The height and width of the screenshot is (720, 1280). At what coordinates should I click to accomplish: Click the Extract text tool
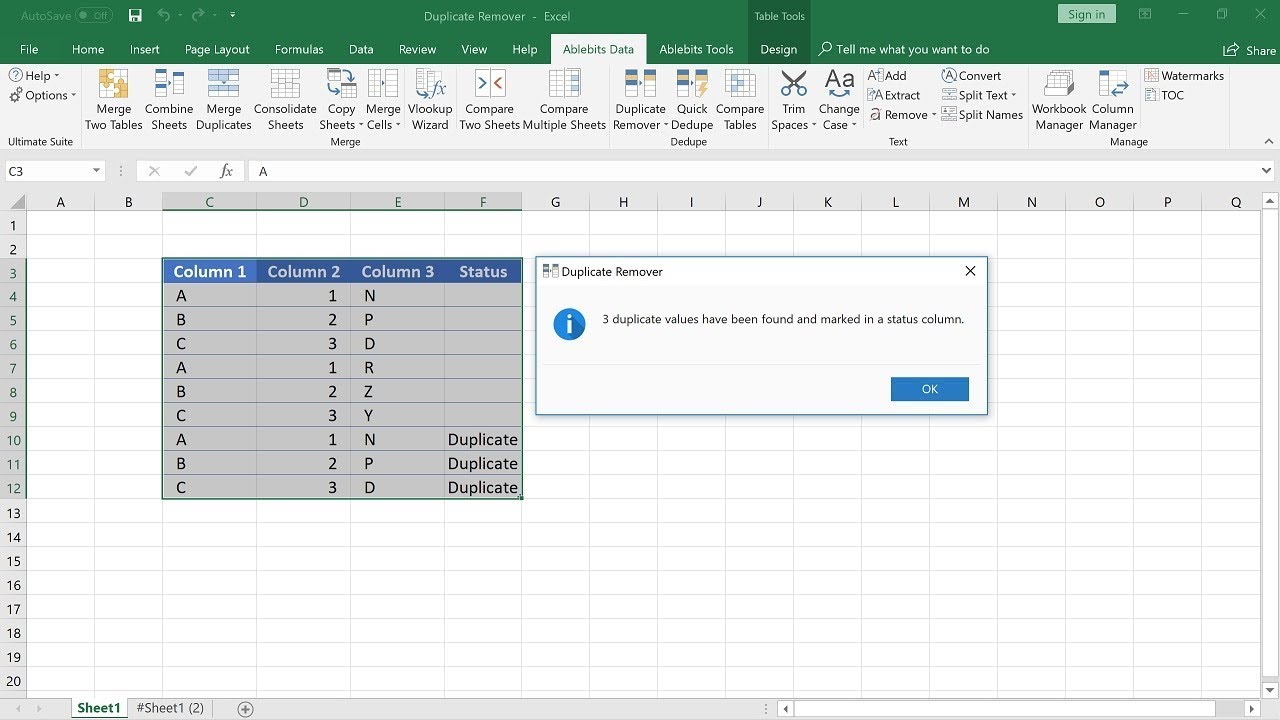coord(894,95)
